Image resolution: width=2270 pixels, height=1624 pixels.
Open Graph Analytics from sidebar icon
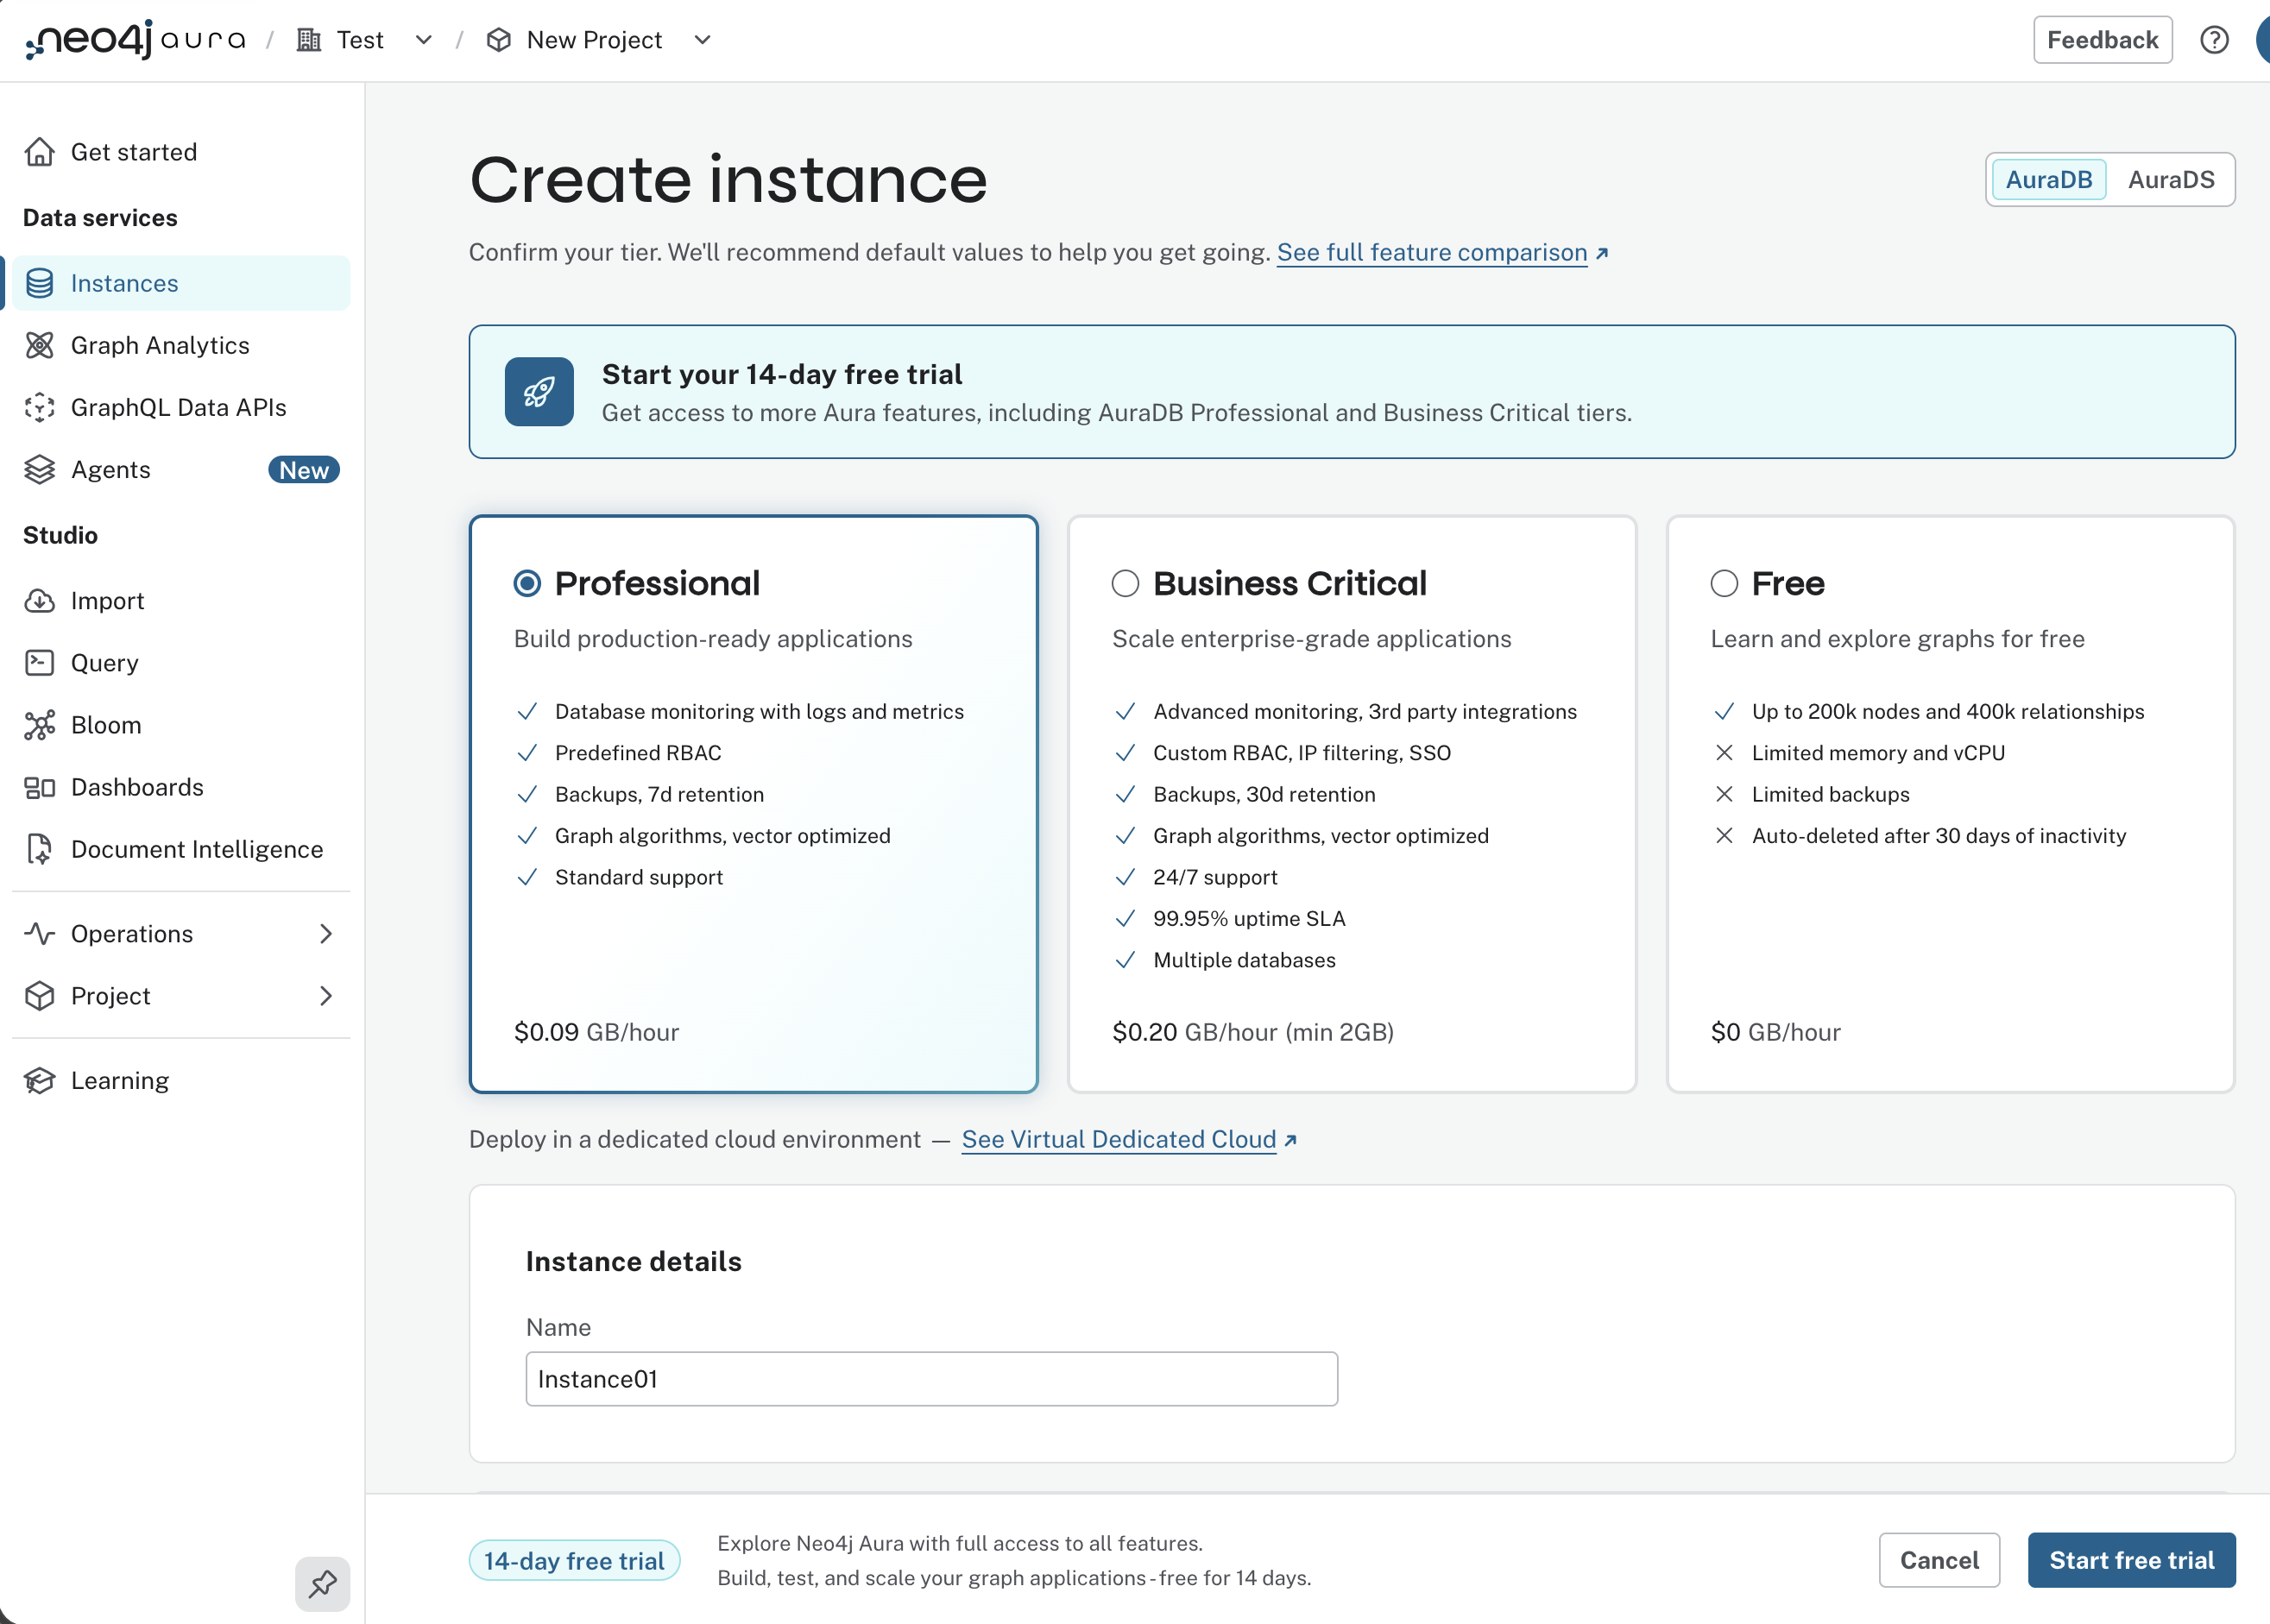point(40,345)
